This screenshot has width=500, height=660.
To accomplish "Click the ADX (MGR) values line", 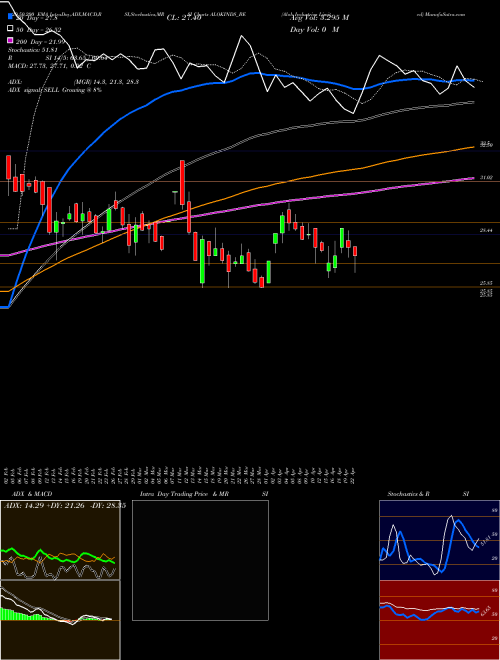I will coord(74,82).
